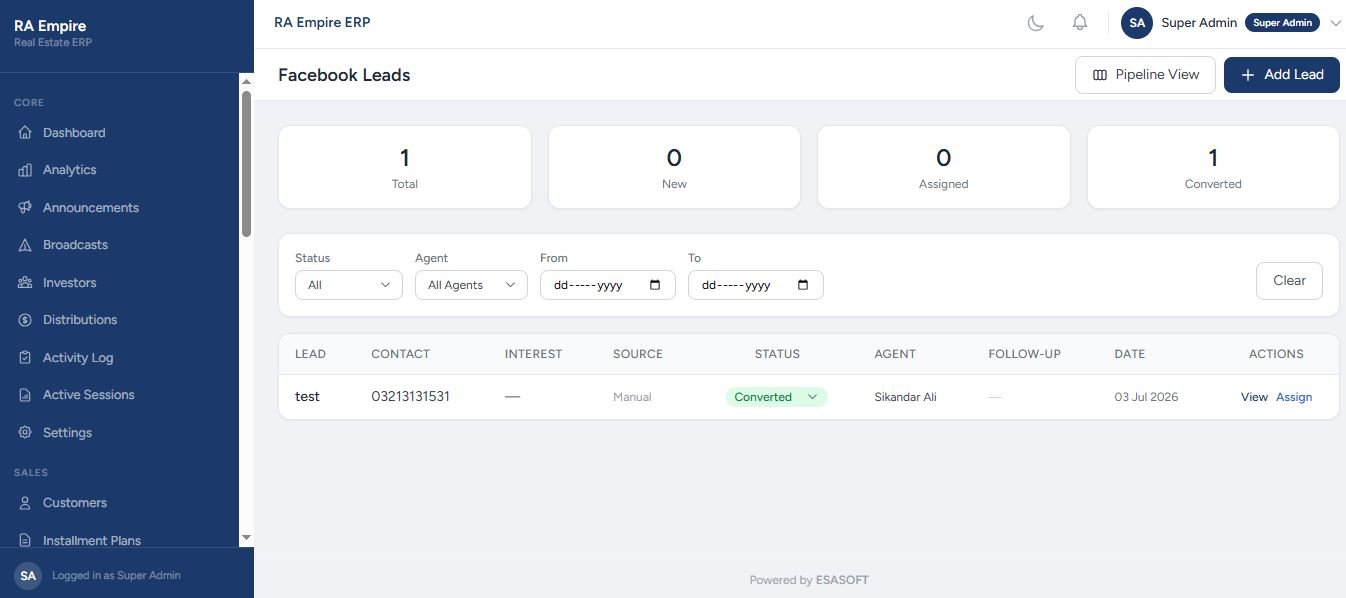Click the RA Empire ERP header title
The image size is (1346, 598).
coord(322,22)
